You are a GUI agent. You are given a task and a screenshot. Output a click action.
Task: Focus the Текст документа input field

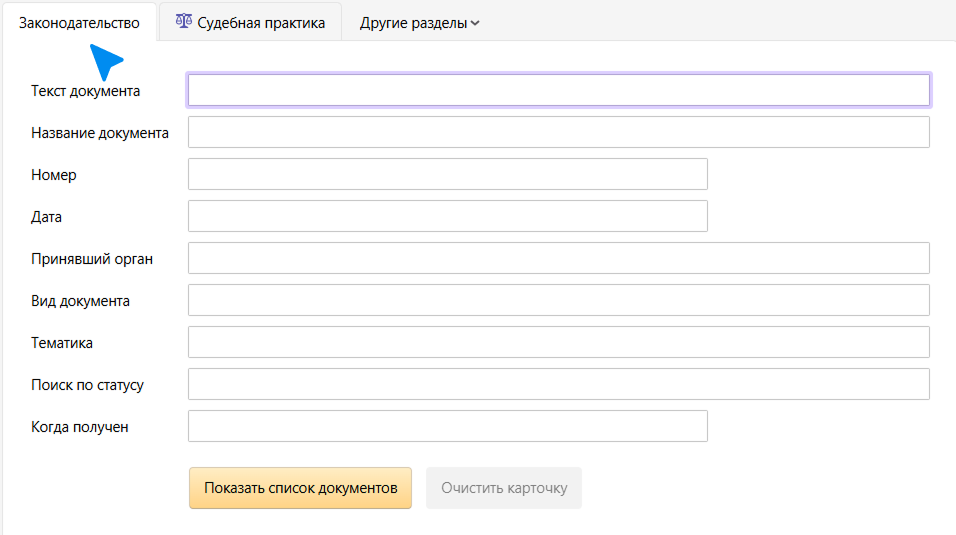pyautogui.click(x=558, y=90)
